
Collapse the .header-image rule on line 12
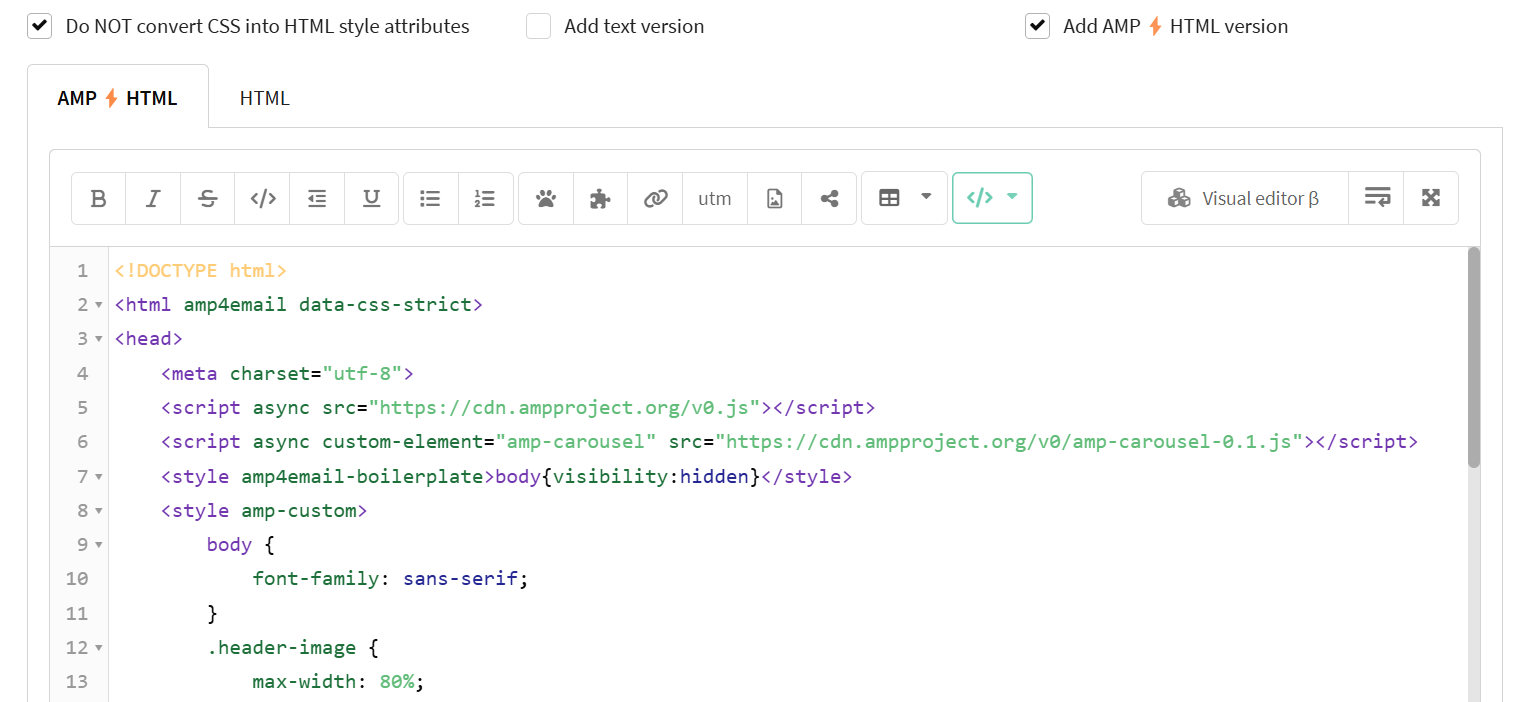pos(98,648)
